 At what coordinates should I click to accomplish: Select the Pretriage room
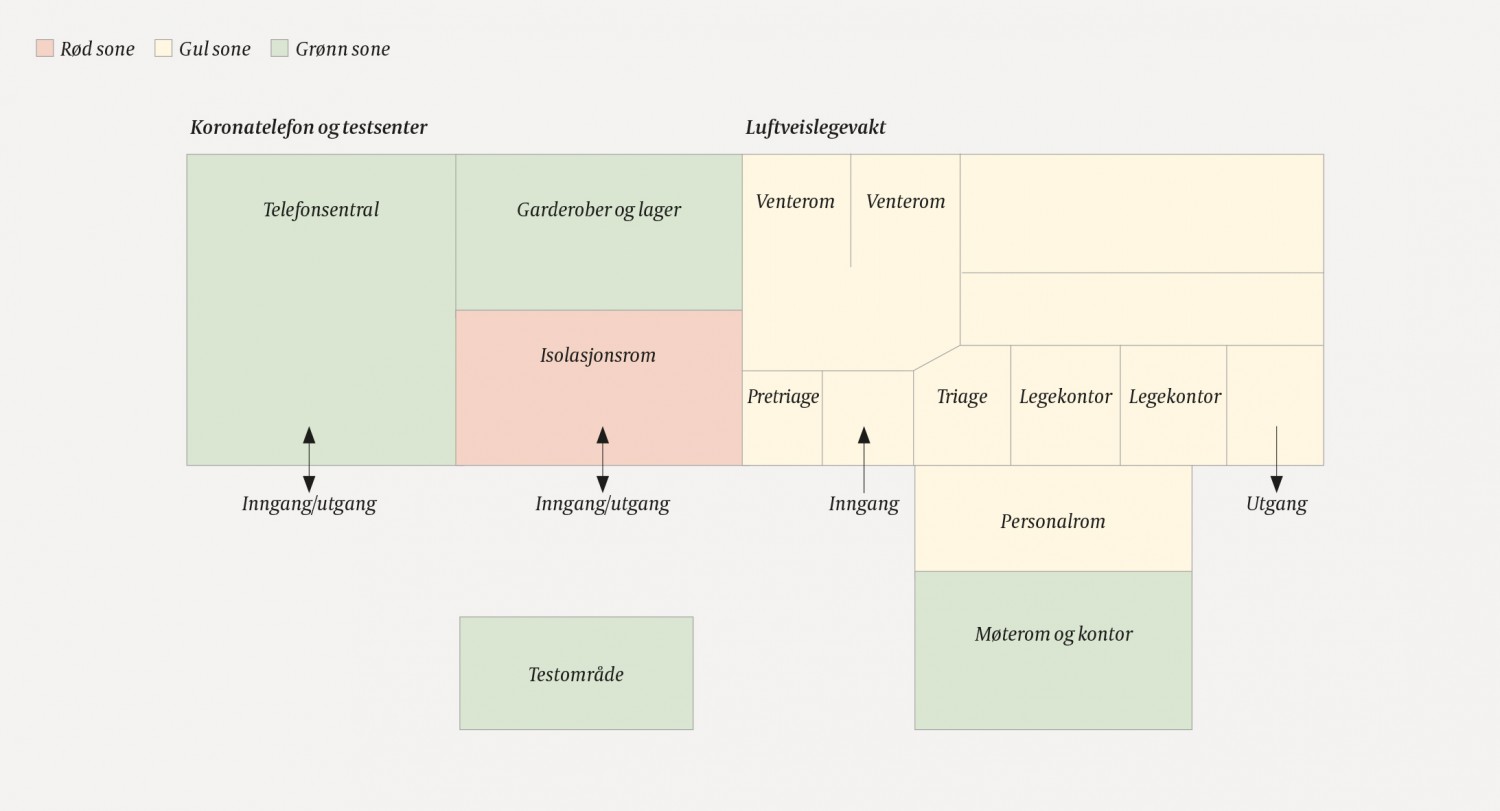coord(783,397)
